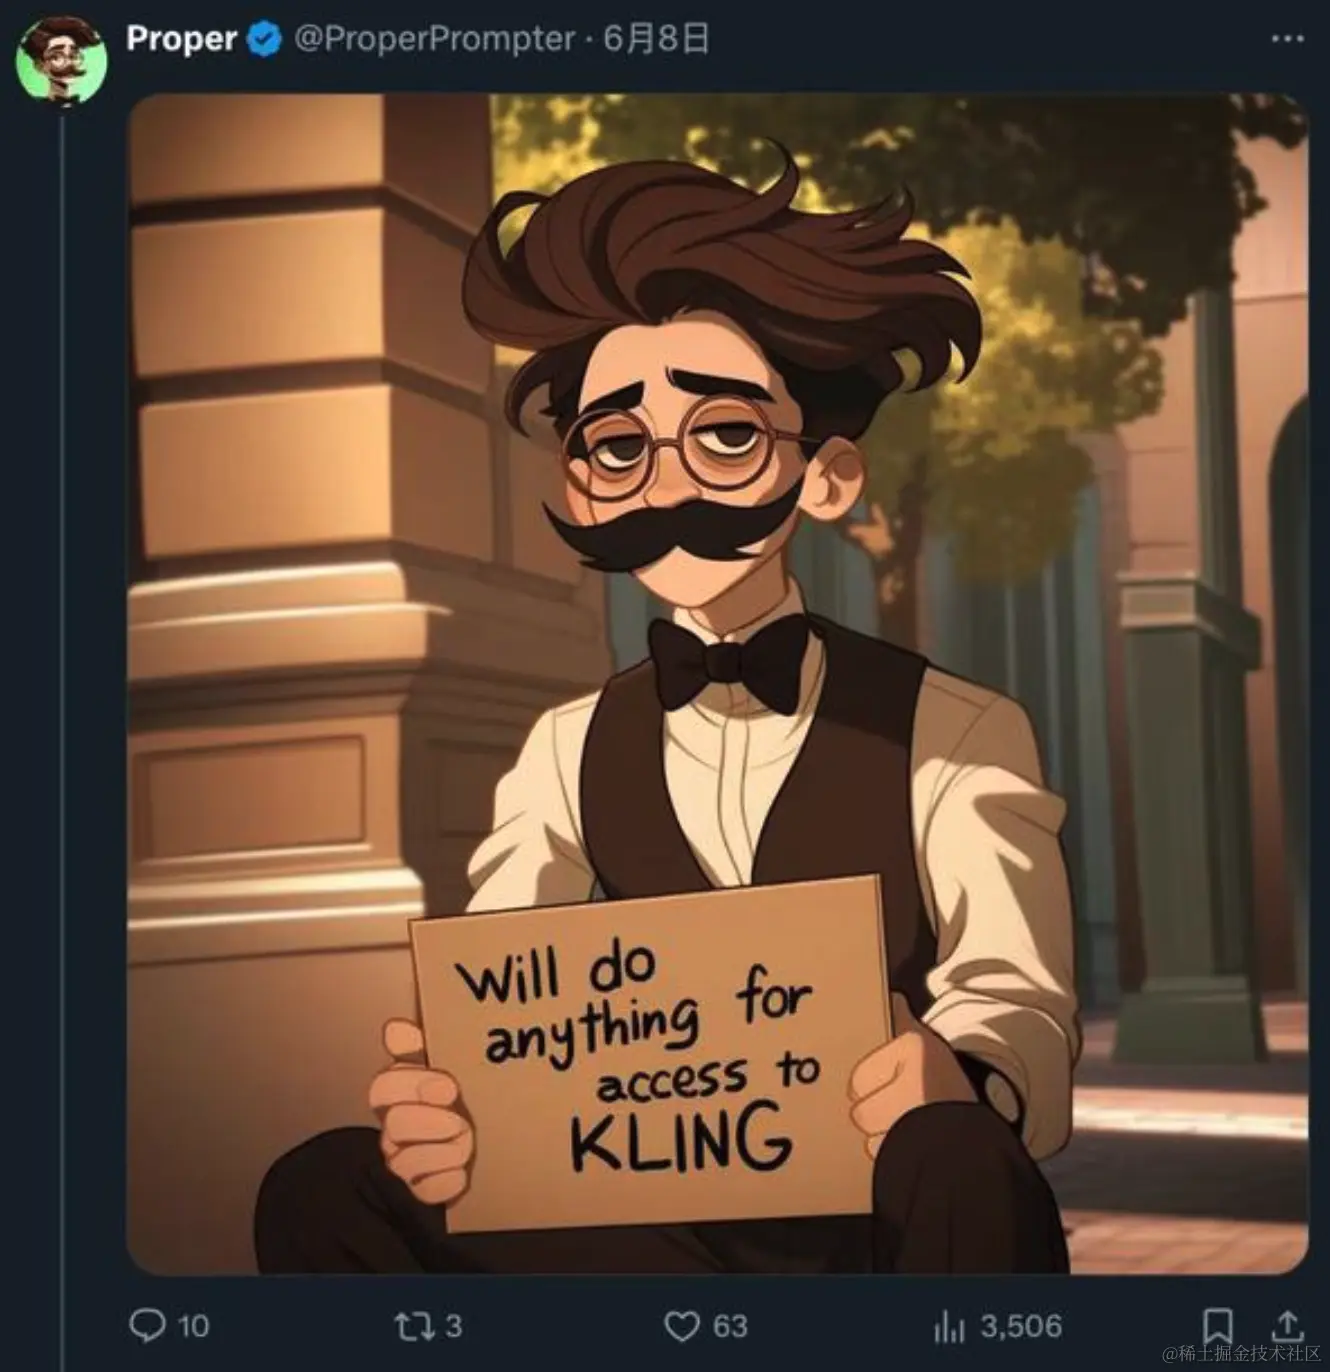This screenshot has height=1372, width=1330.
Task: Click the like count 63
Action: [730, 1327]
